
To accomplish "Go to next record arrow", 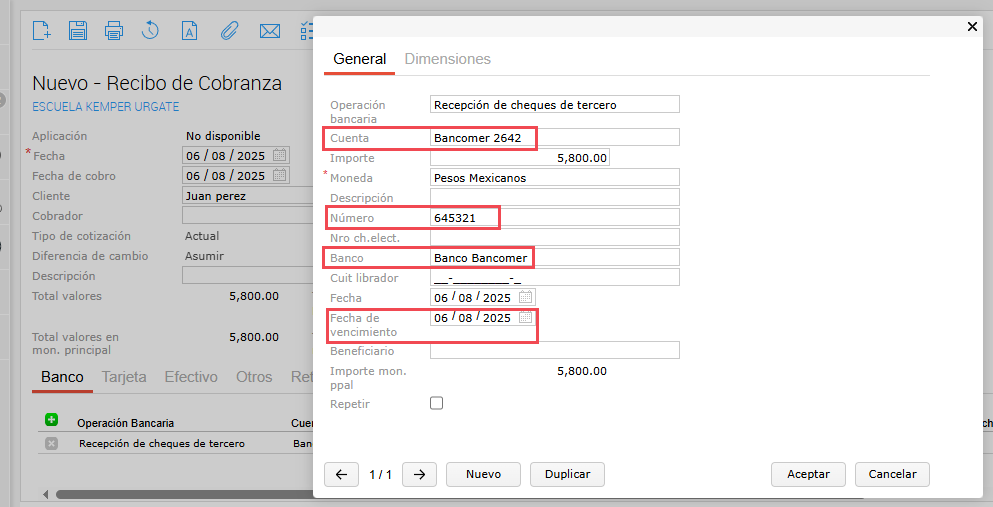I will 419,474.
